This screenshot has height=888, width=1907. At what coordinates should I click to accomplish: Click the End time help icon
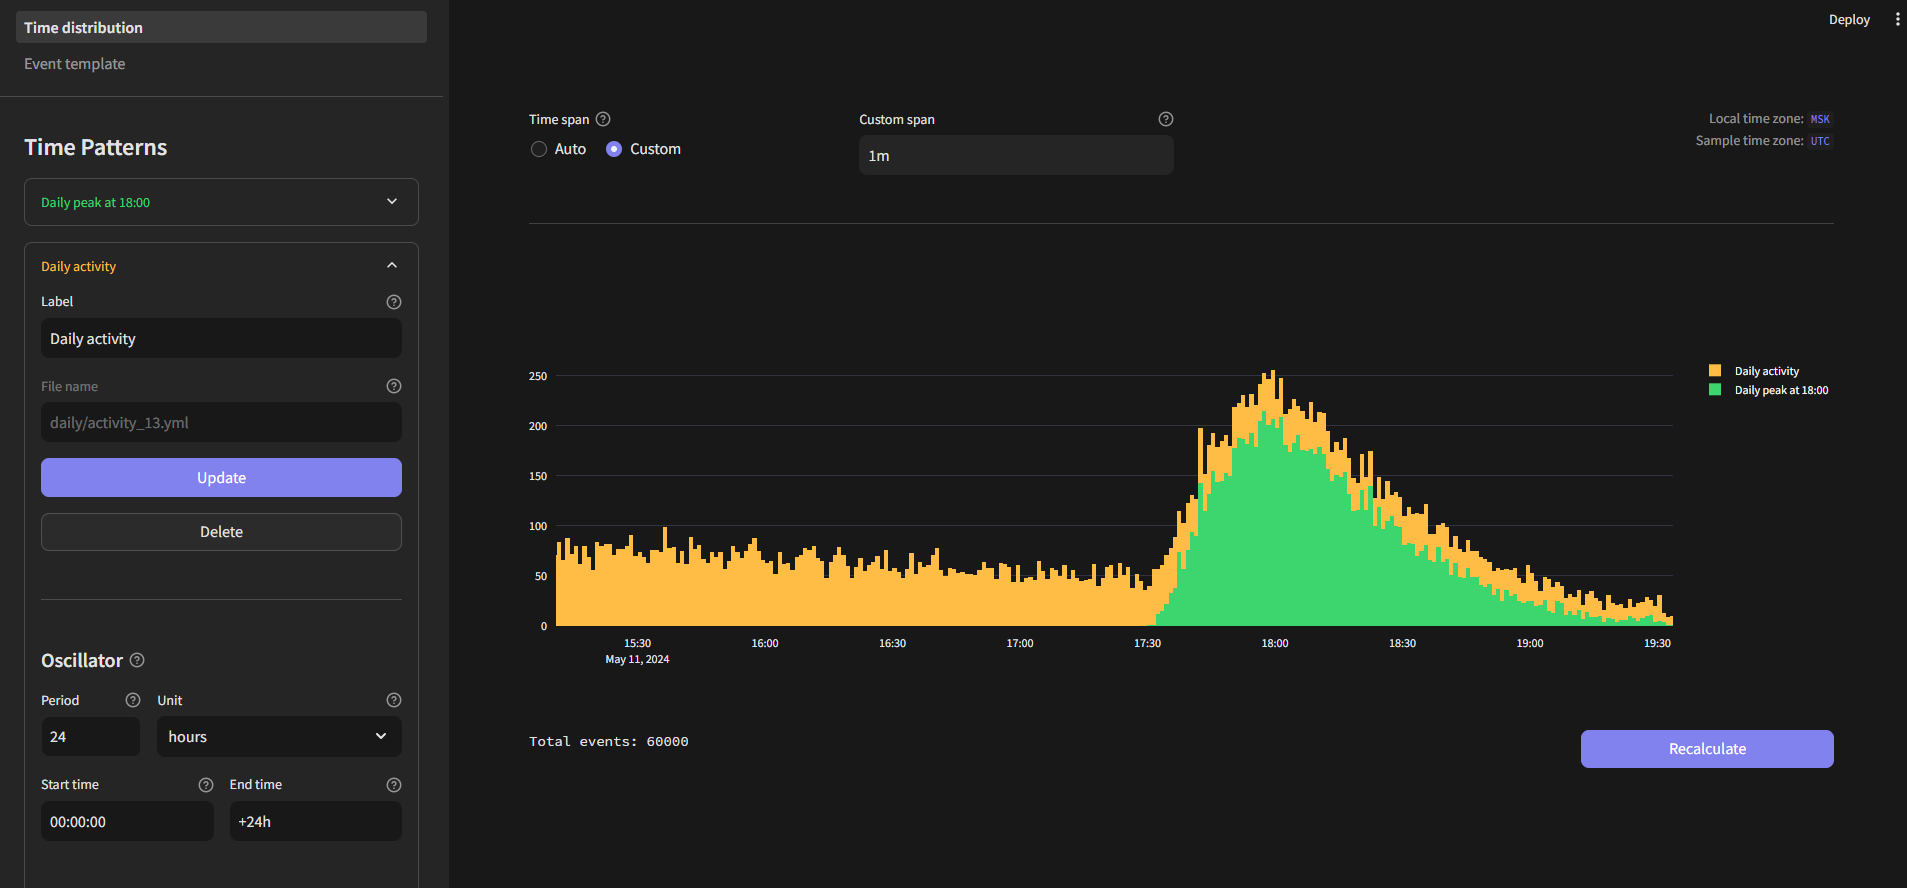point(394,785)
